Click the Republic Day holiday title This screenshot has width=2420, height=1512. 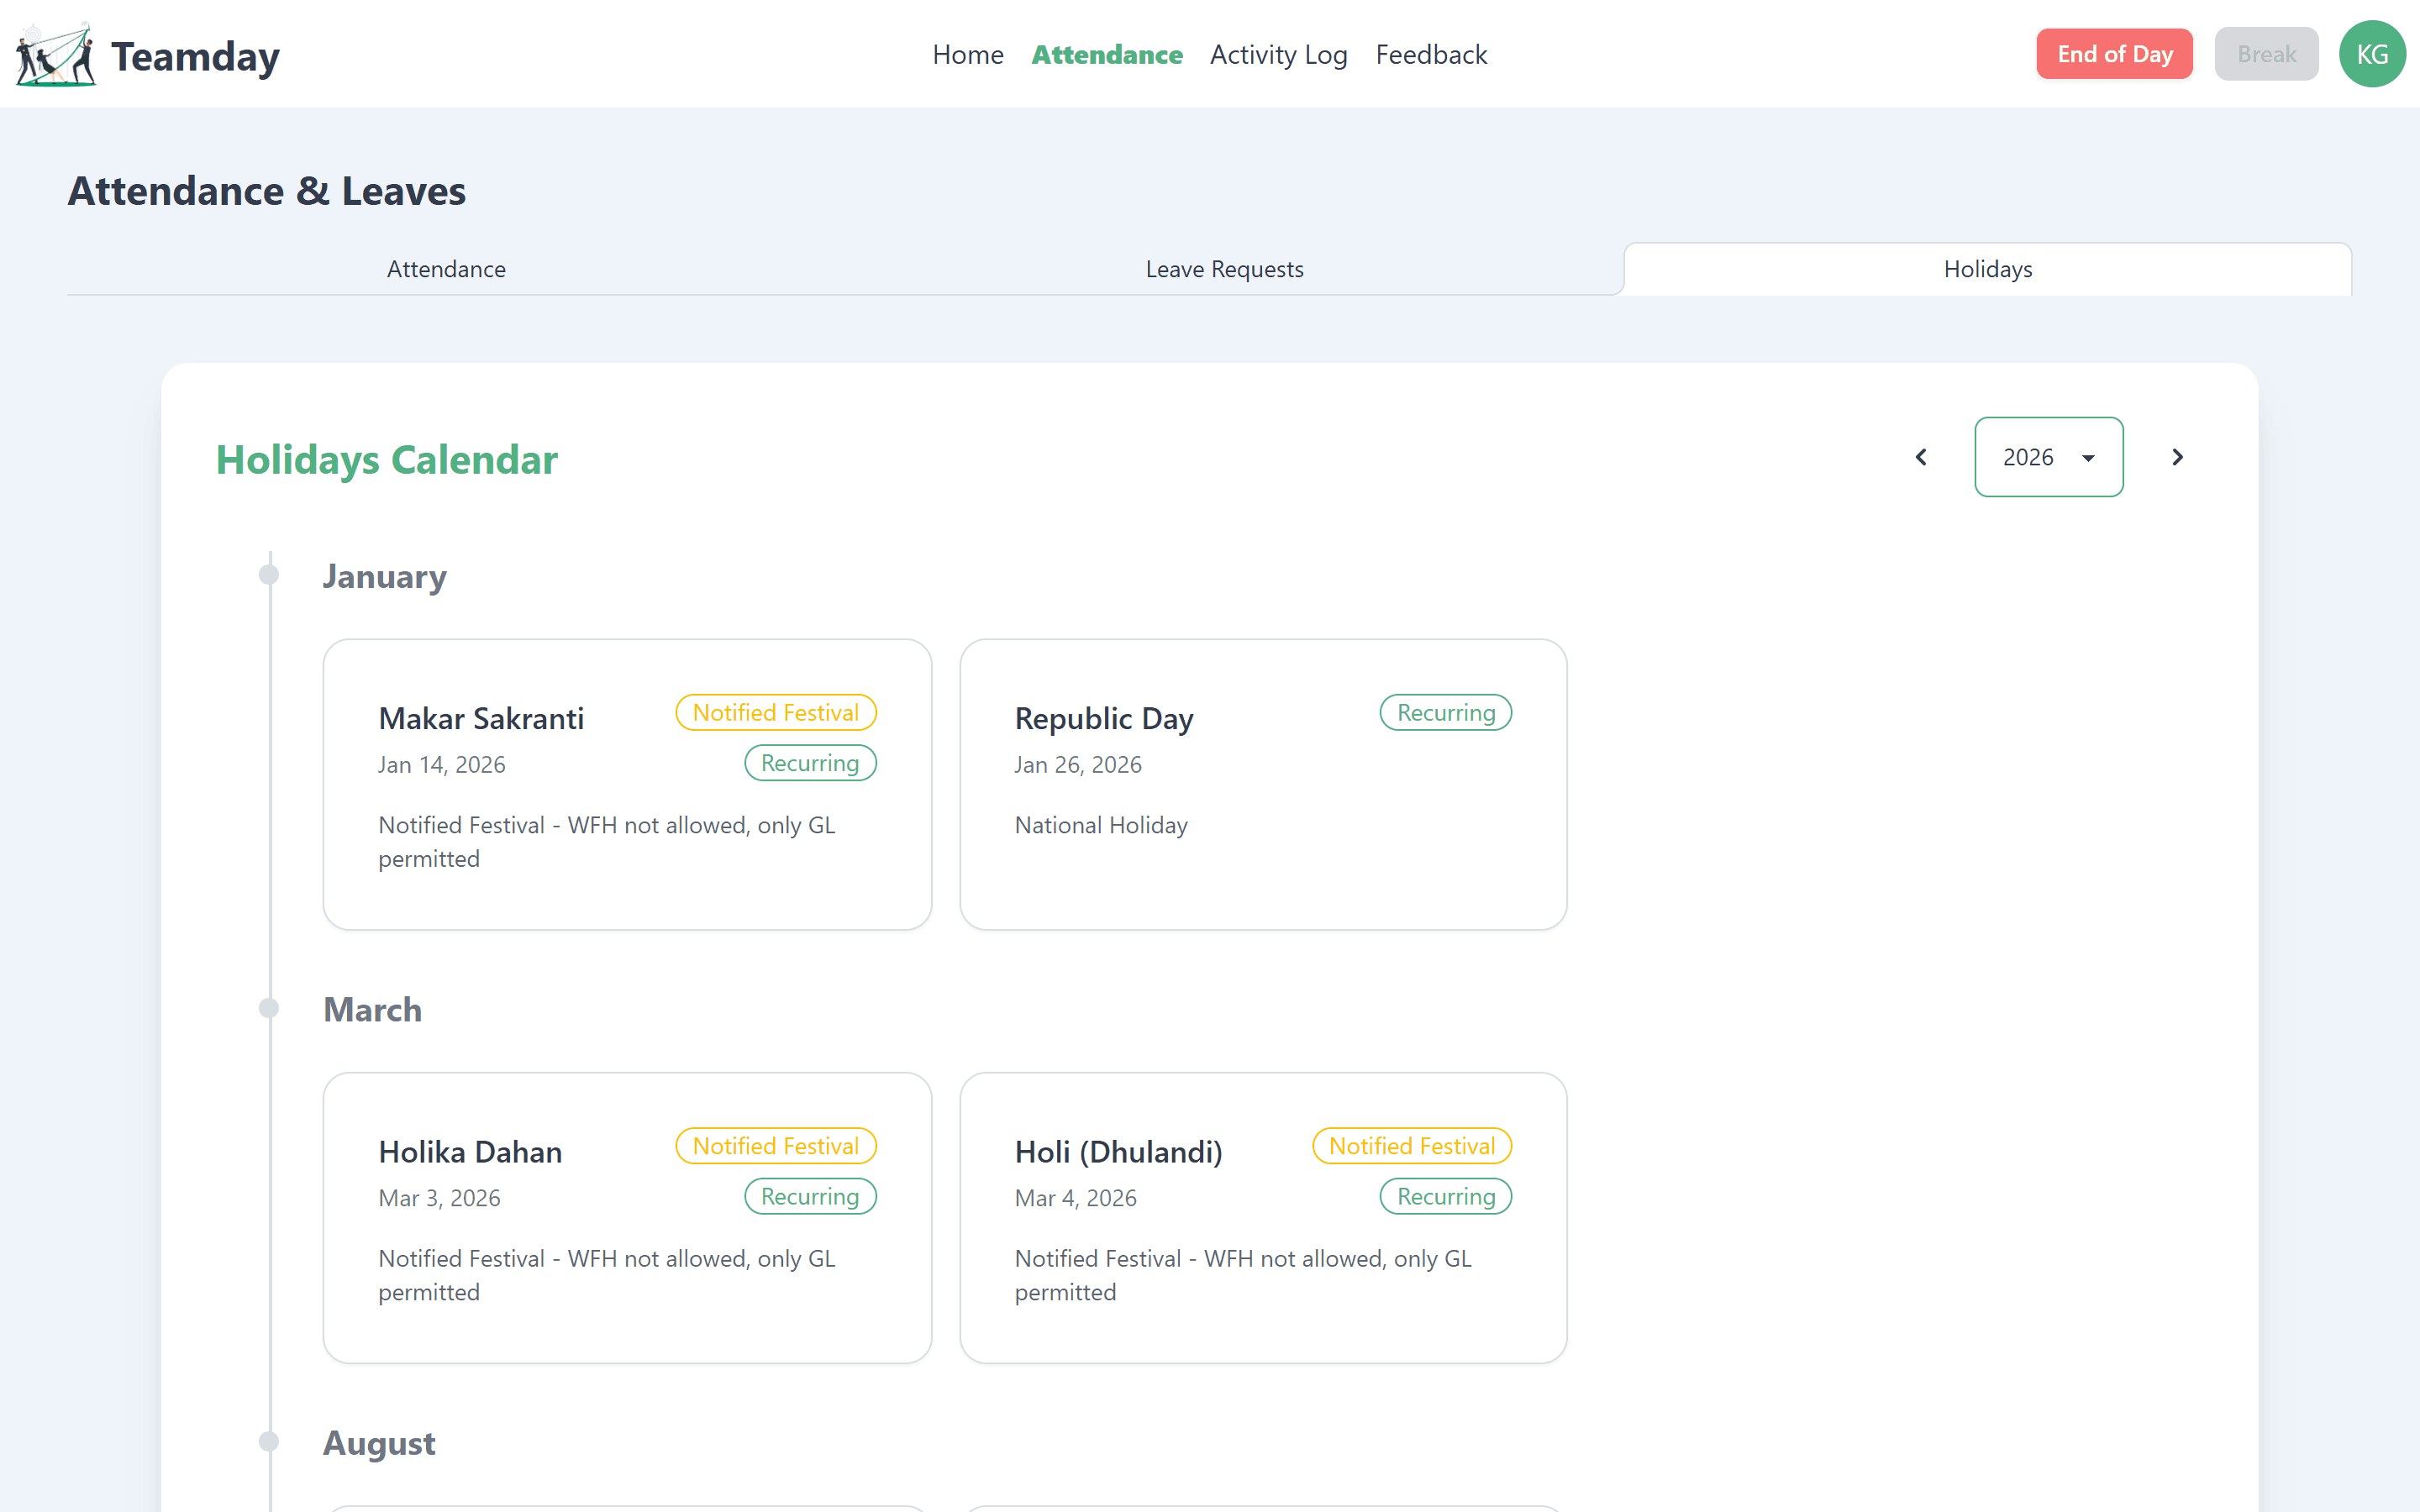[1104, 718]
